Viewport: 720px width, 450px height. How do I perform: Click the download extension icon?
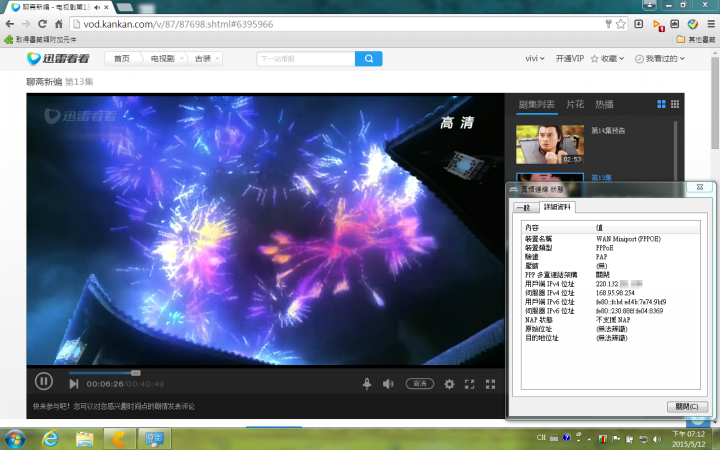click(x=639, y=24)
